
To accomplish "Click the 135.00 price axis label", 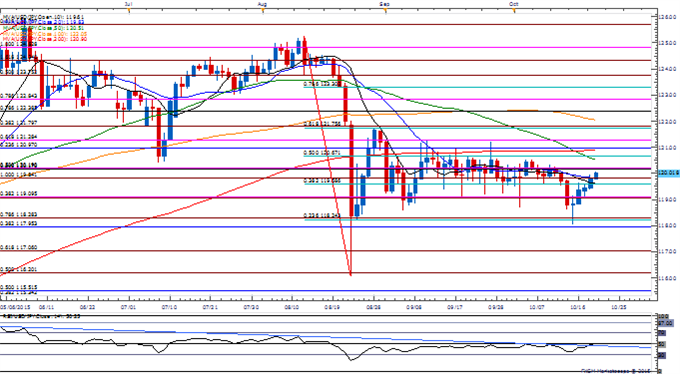I will pos(668,43).
